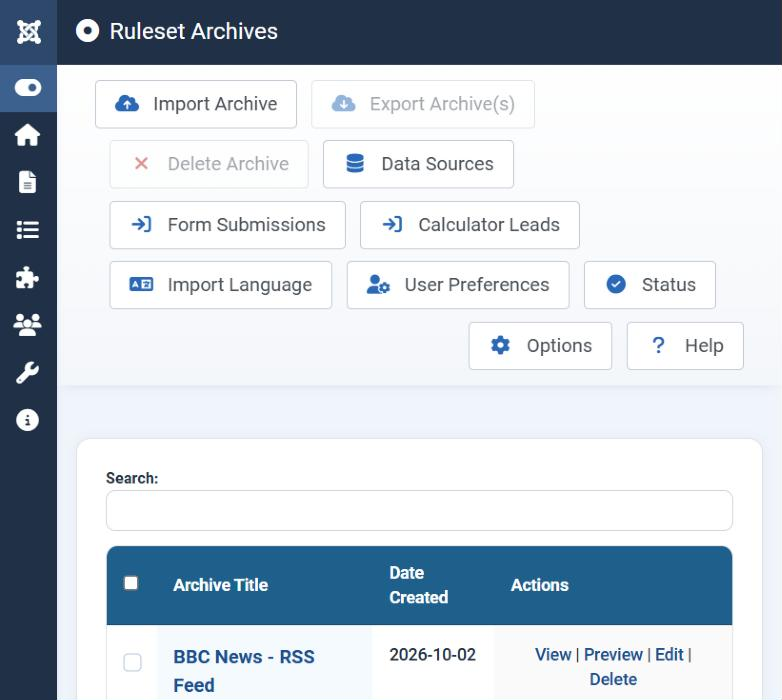
Task: Sort by Date Created column header
Action: point(418,585)
